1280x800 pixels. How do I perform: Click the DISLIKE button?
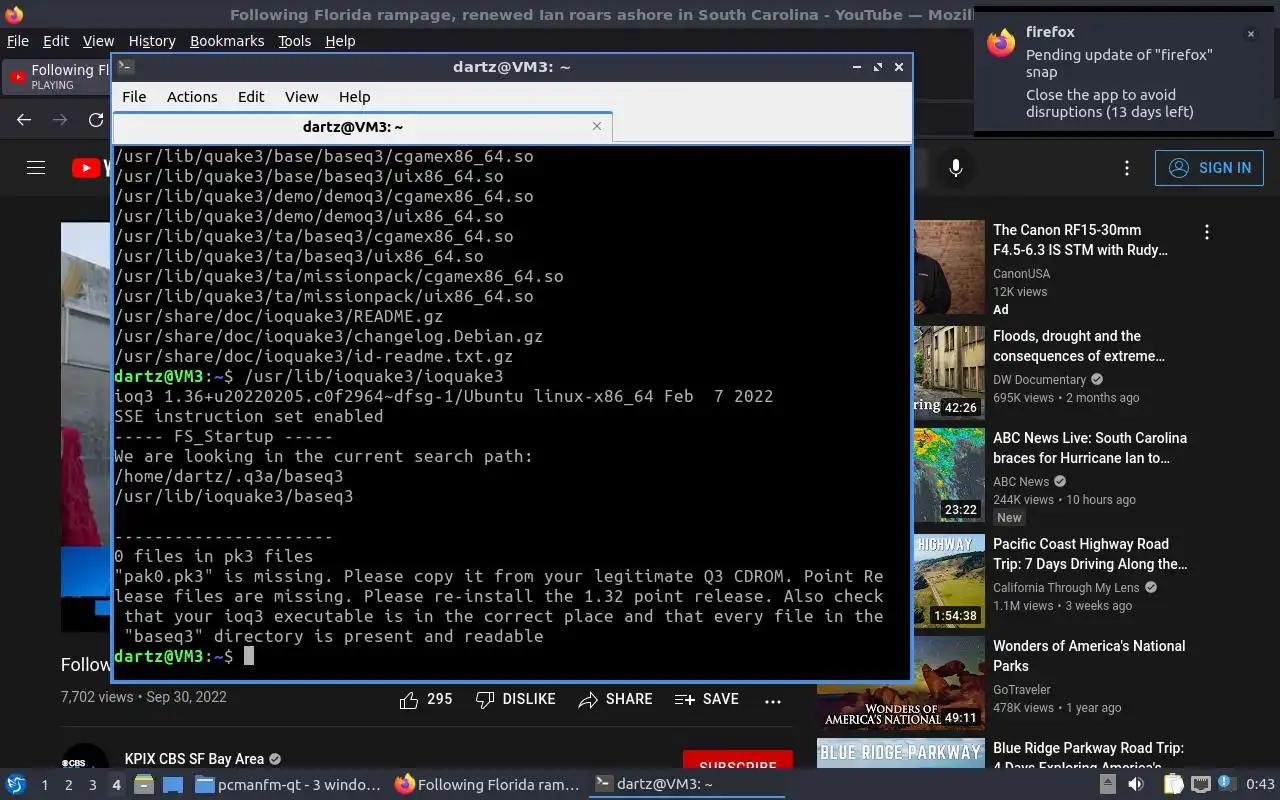tap(516, 700)
